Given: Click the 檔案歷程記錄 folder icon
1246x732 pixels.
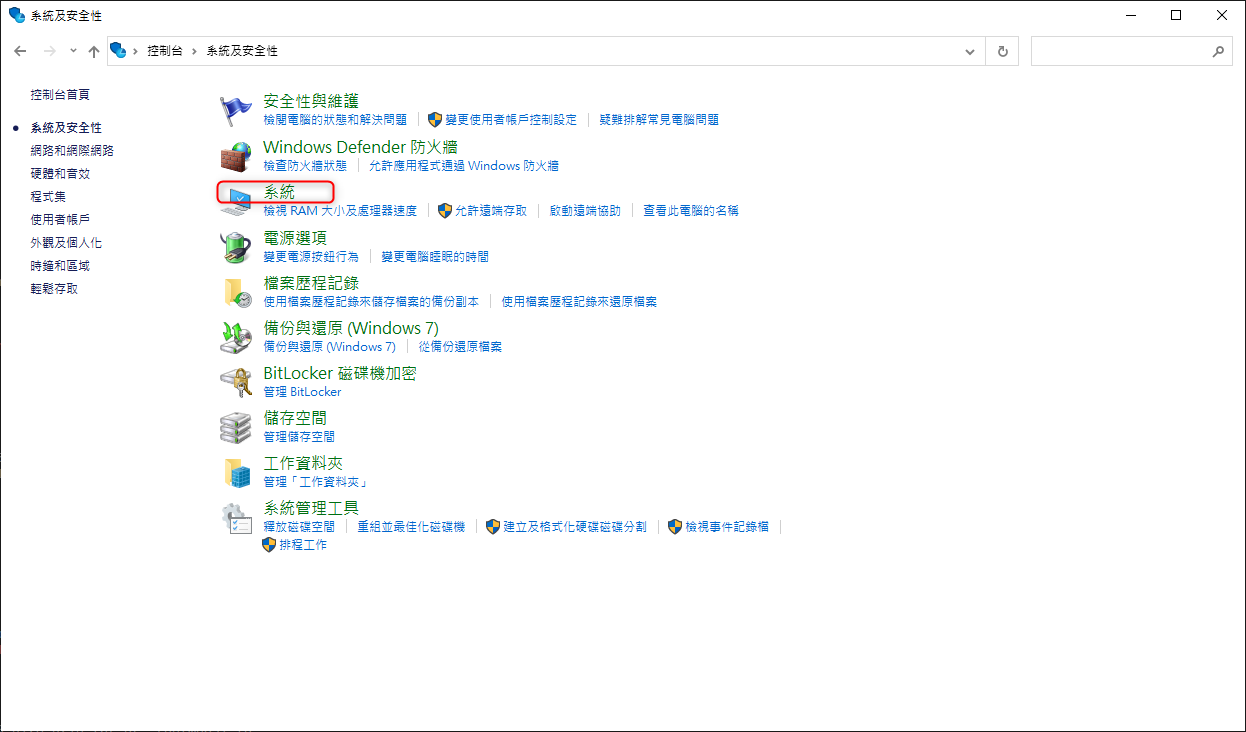Looking at the screenshot, I should click(236, 291).
